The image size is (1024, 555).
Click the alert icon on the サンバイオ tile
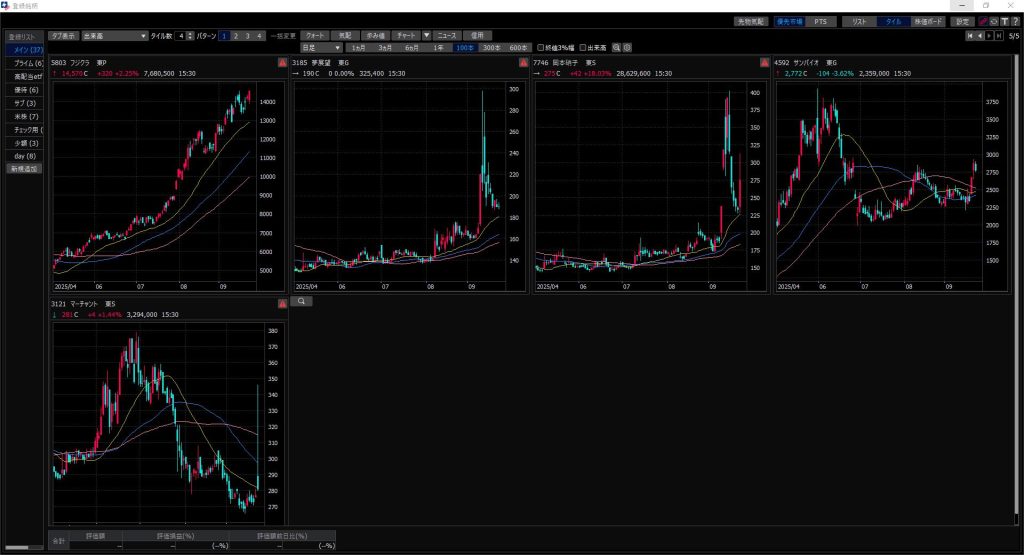coord(1003,63)
